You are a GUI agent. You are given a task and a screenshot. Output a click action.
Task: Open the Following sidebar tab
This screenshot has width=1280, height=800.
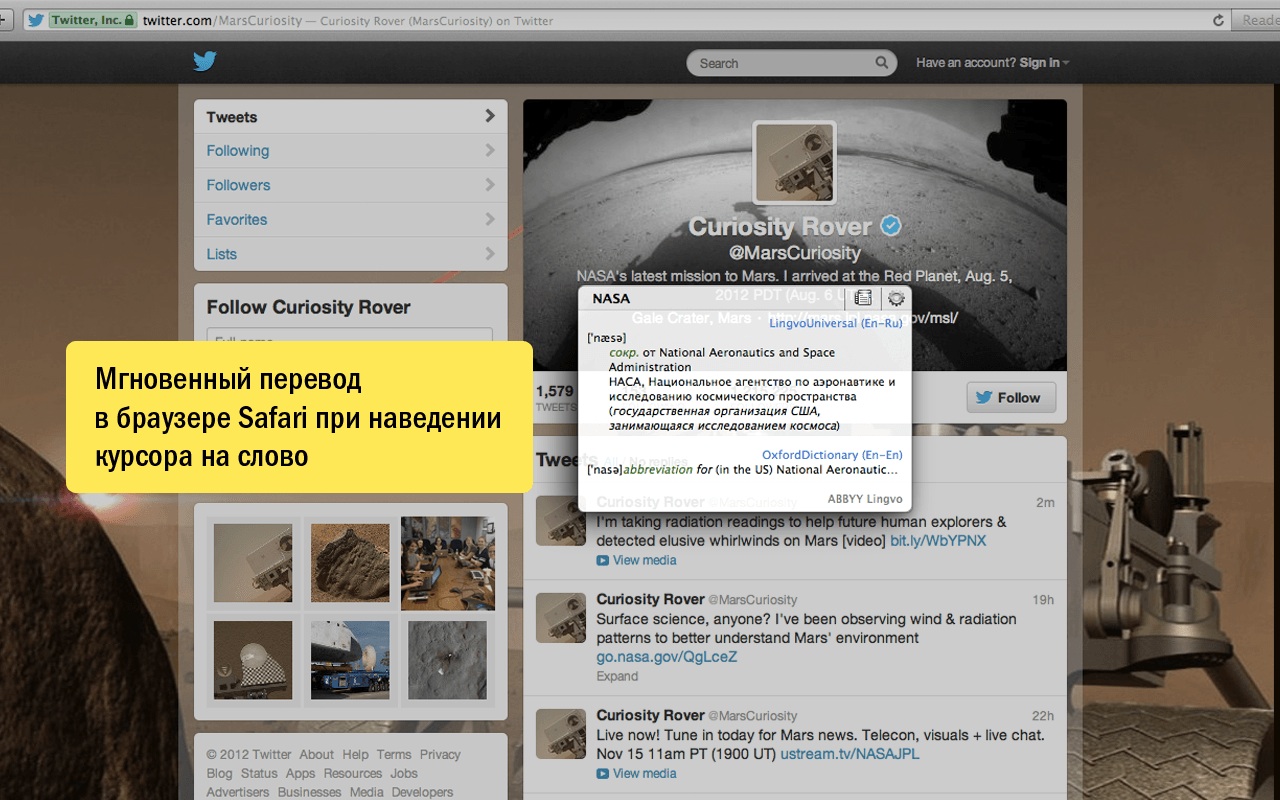coord(351,151)
